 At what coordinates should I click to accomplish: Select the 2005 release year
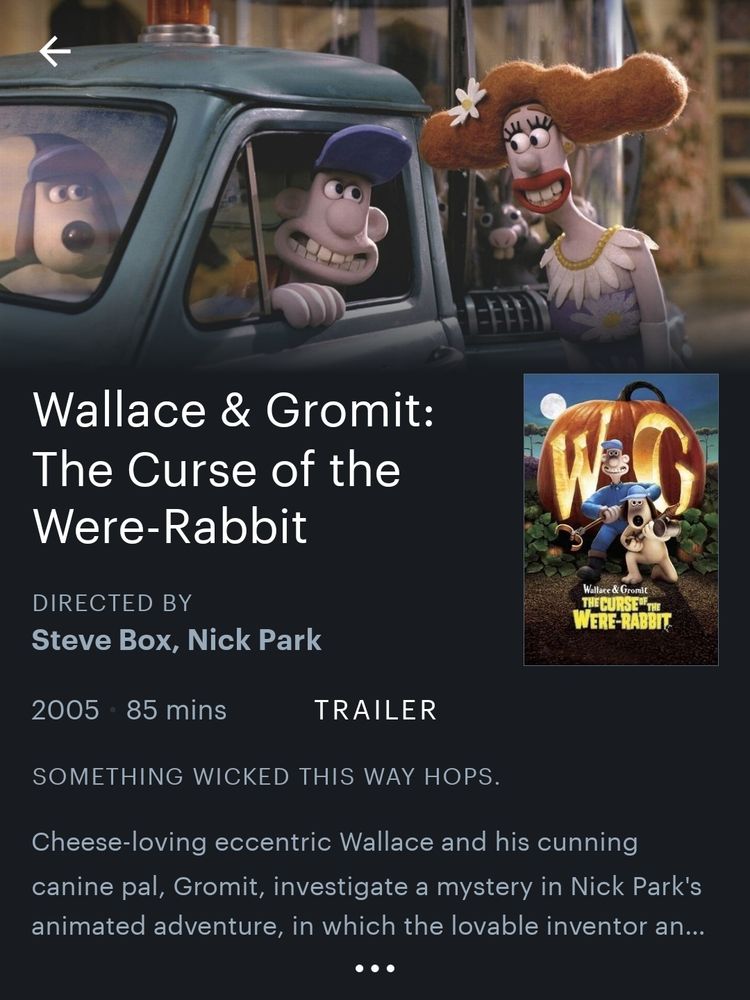tap(65, 710)
